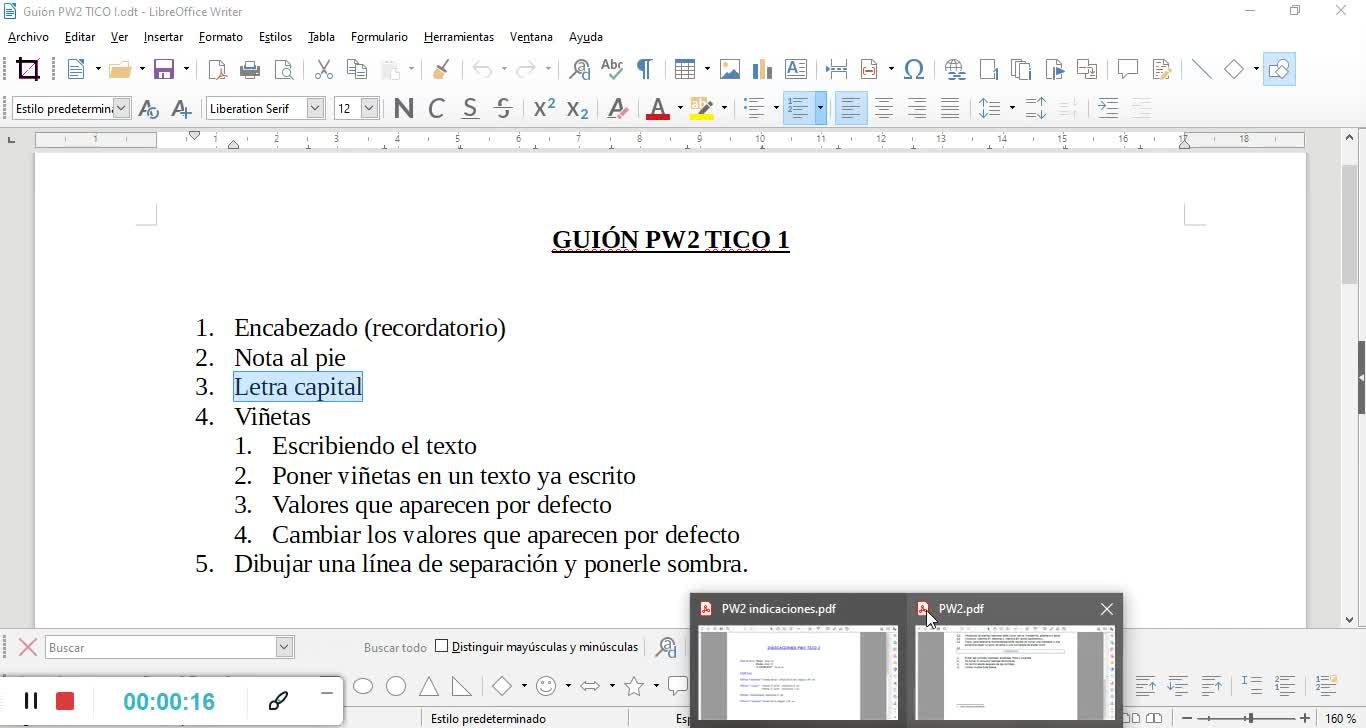Open the Estilos menu
This screenshot has width=1366, height=728.
pos(275,37)
